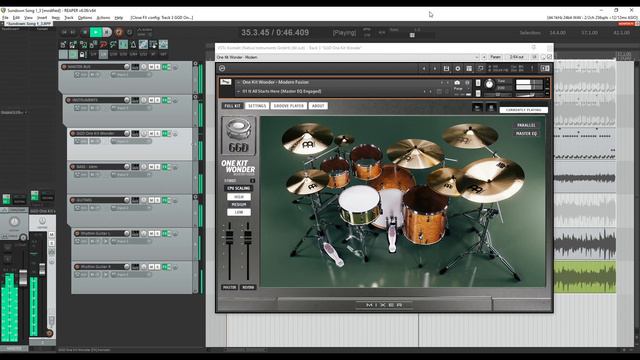The image size is (640, 360).
Task: Click the CURRENTLY PLAYING button
Action: 524,110
